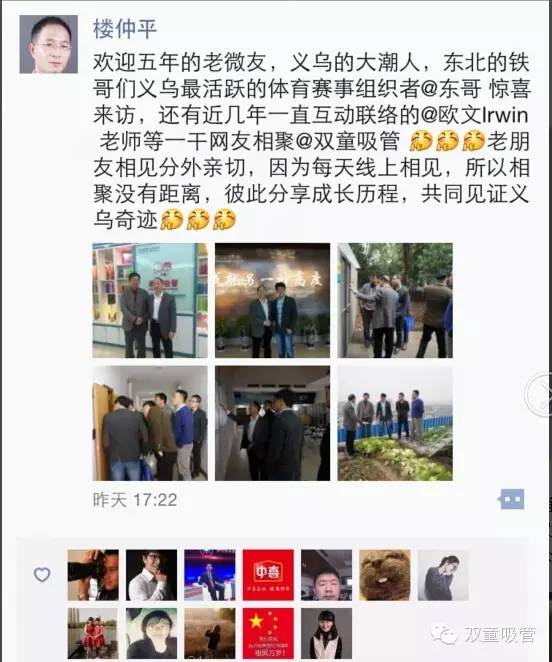Select the 昨天 17:22 timestamp

[x=135, y=500]
